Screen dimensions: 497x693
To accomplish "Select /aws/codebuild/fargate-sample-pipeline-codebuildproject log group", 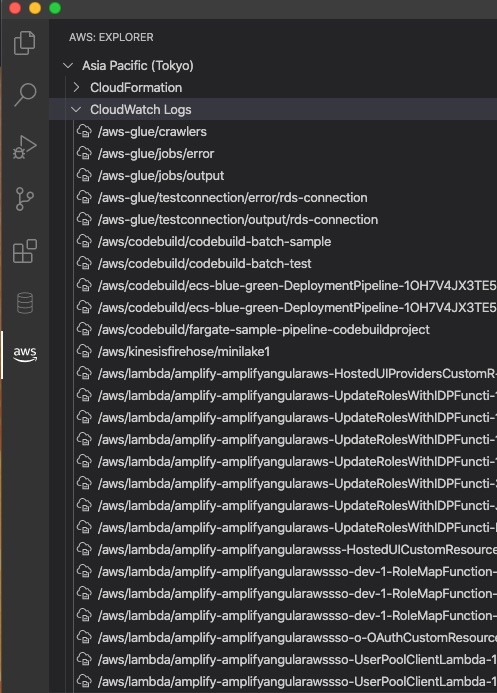I will click(264, 330).
